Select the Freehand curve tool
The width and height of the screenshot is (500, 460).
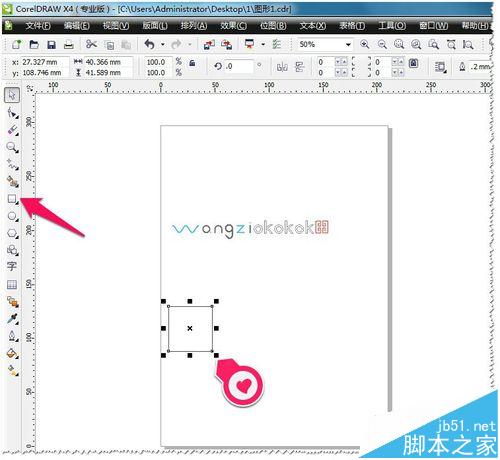click(13, 164)
